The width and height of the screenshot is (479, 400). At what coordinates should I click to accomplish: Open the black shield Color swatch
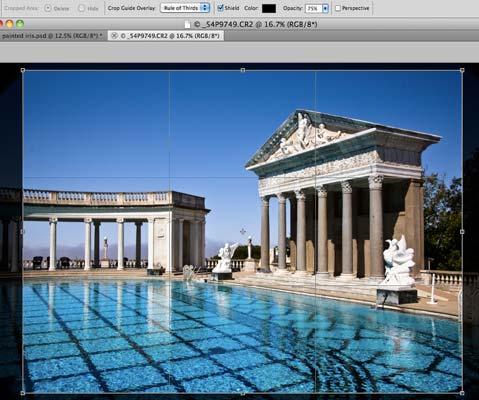[x=269, y=8]
